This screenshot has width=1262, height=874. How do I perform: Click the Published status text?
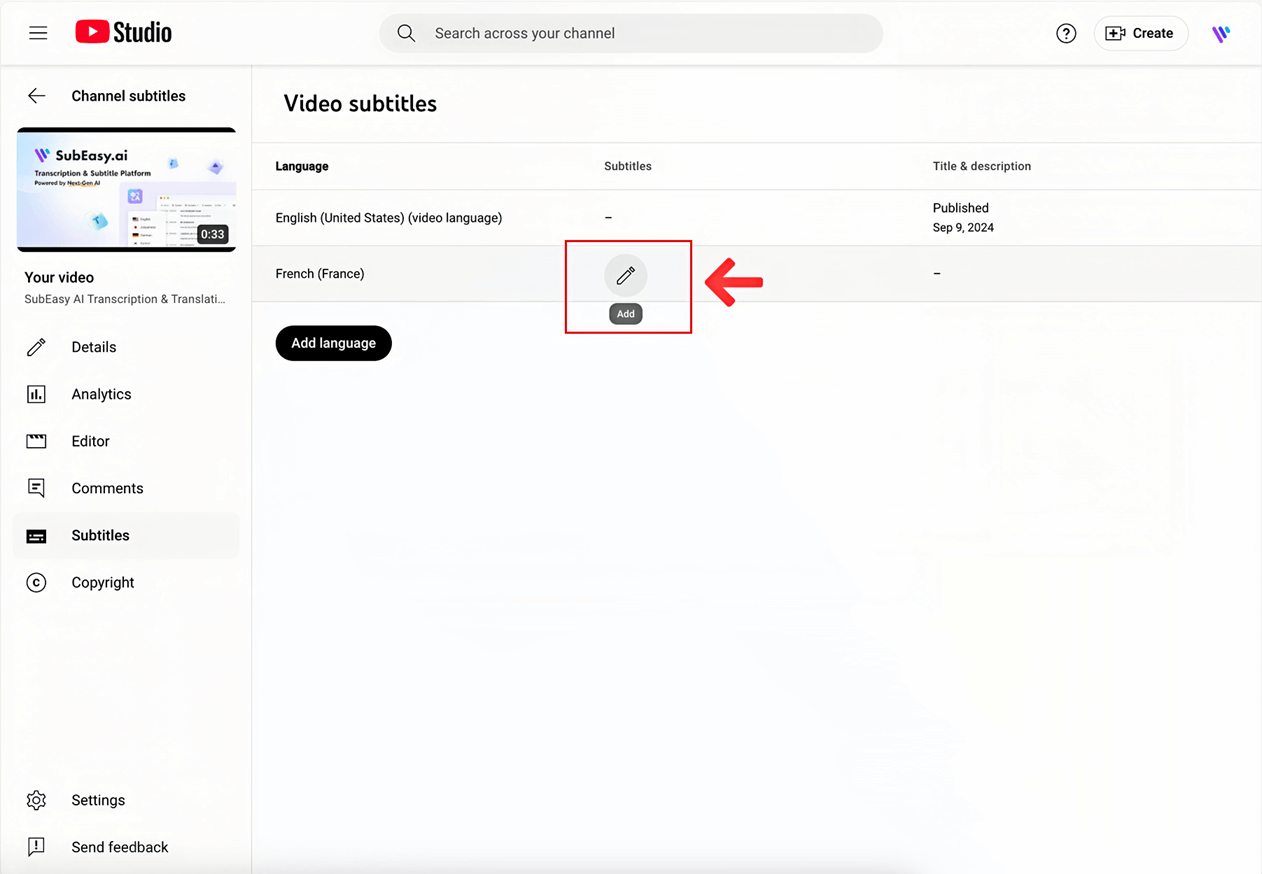point(961,208)
